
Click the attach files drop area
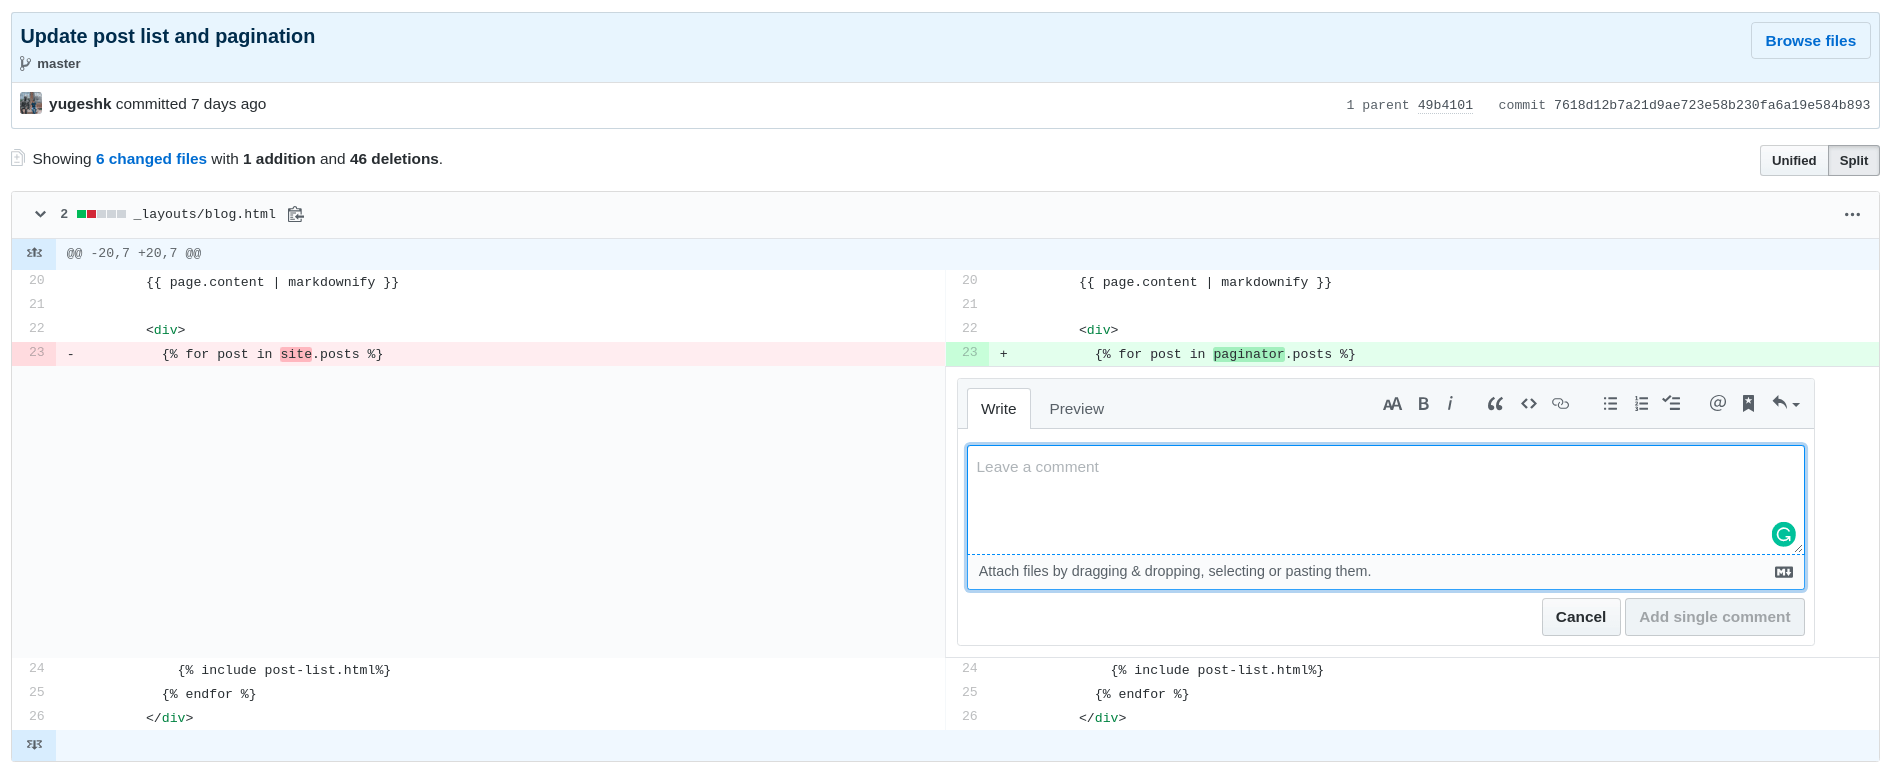pos(1386,572)
